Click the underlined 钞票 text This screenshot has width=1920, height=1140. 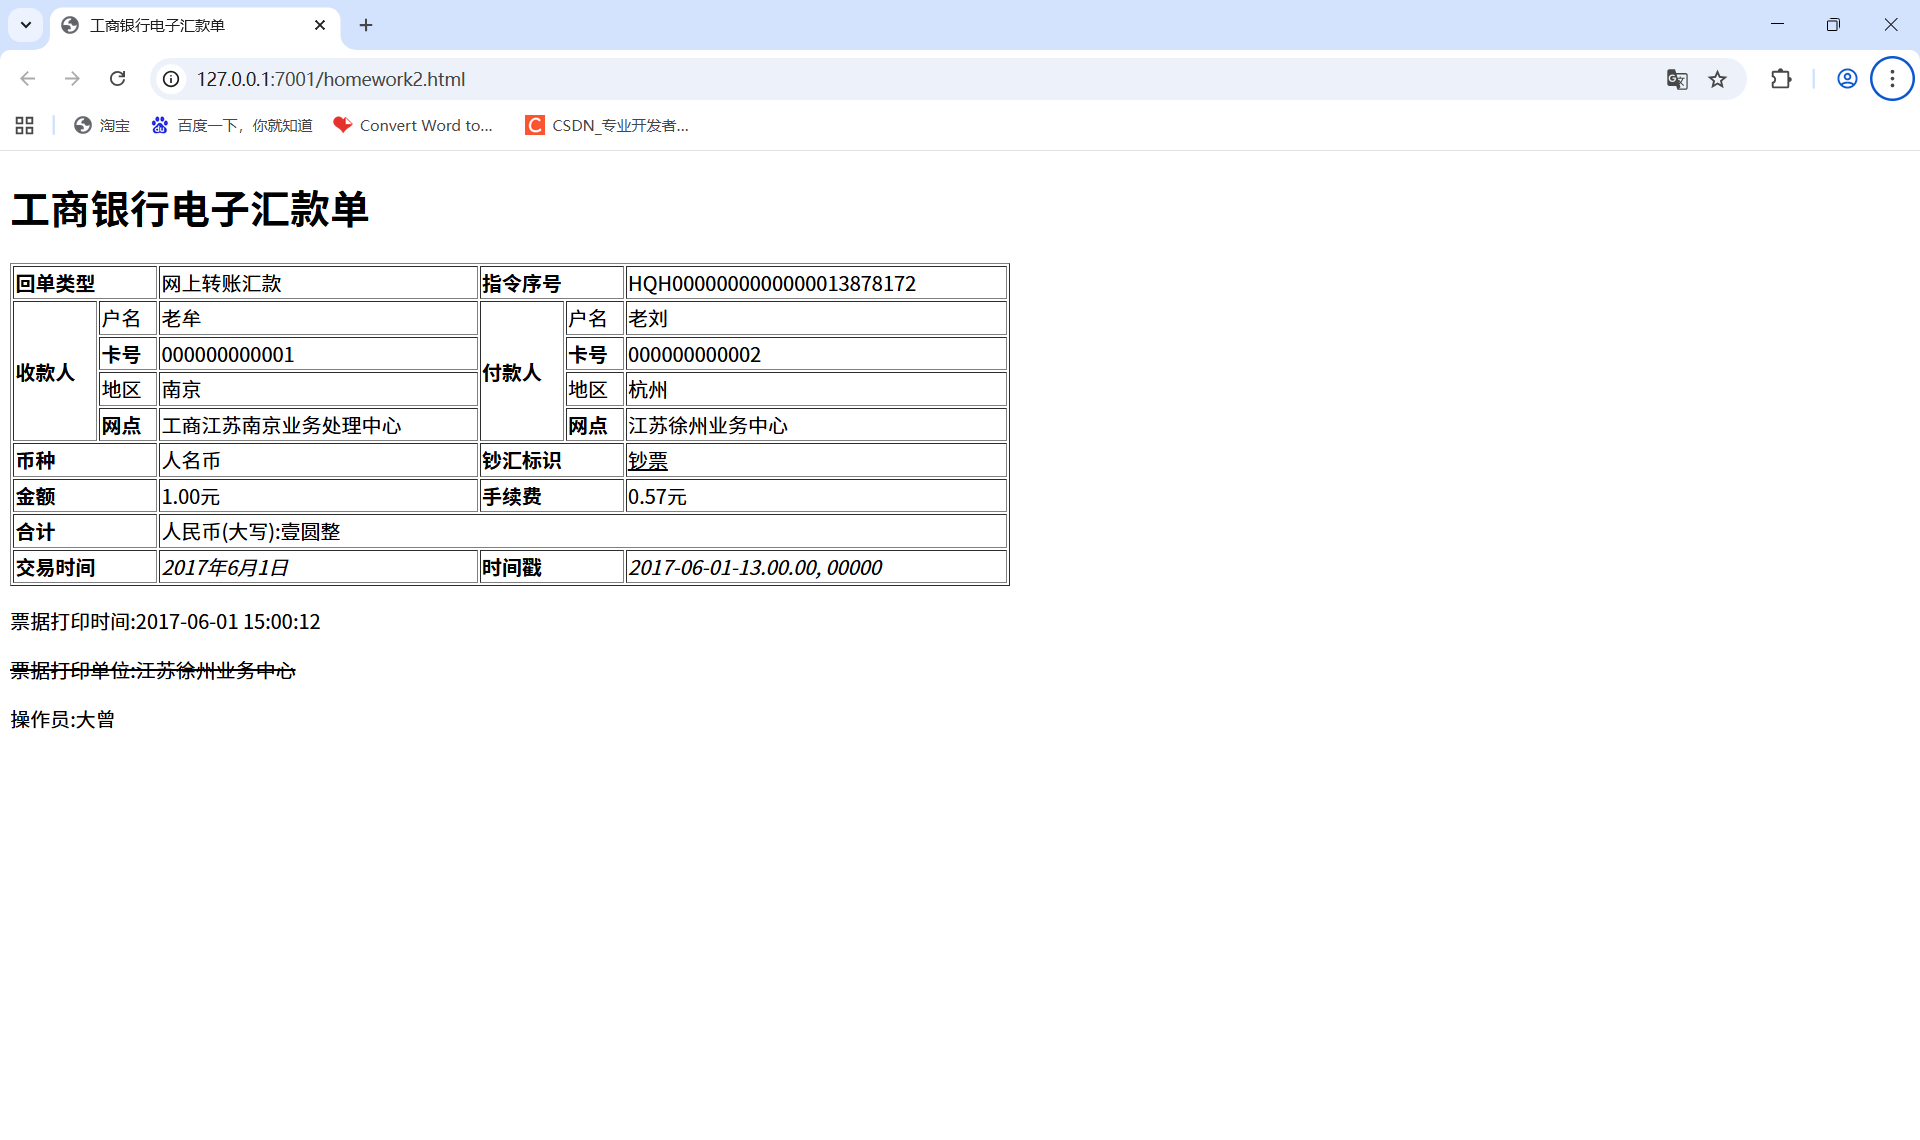point(647,461)
